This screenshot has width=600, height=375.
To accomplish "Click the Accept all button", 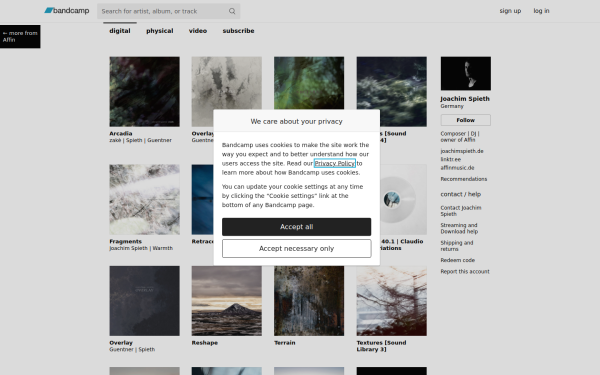I will [x=296, y=227].
